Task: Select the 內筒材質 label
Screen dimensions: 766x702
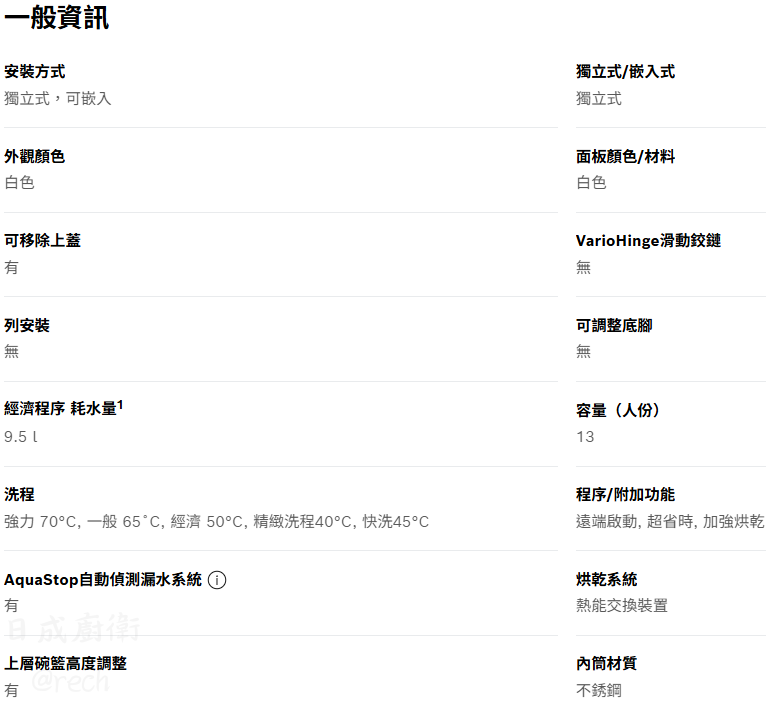Action: point(607,663)
